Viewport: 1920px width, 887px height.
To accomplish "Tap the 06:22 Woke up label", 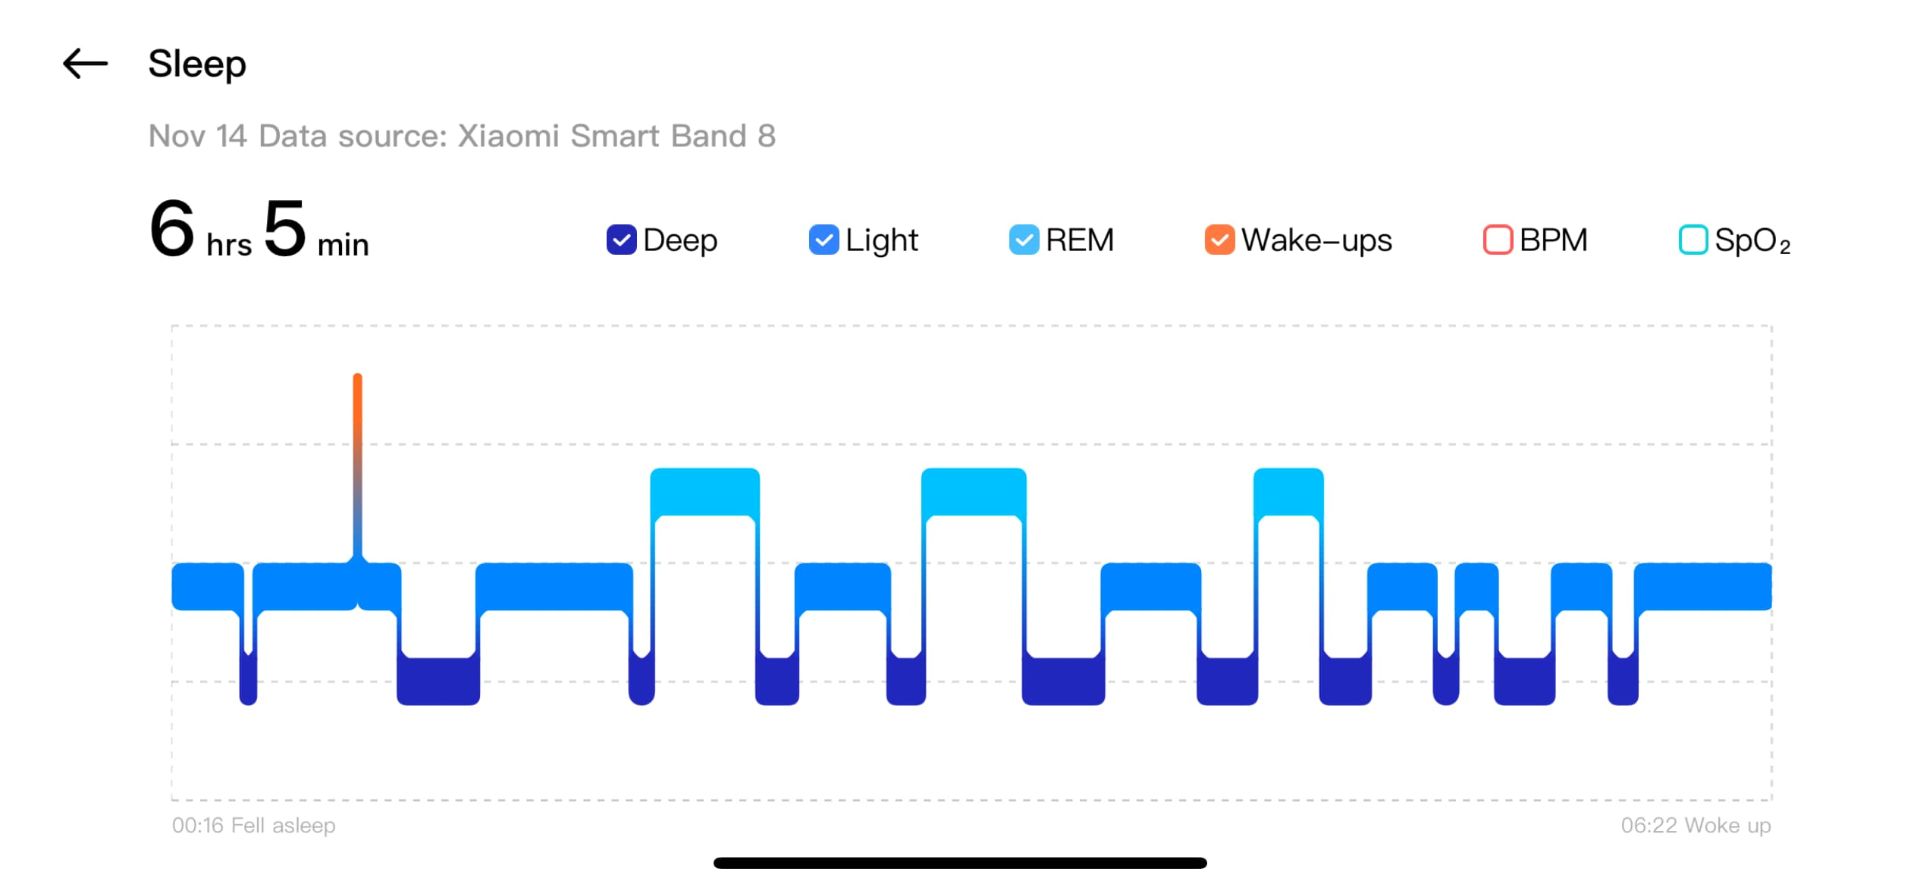I will coord(1695,826).
